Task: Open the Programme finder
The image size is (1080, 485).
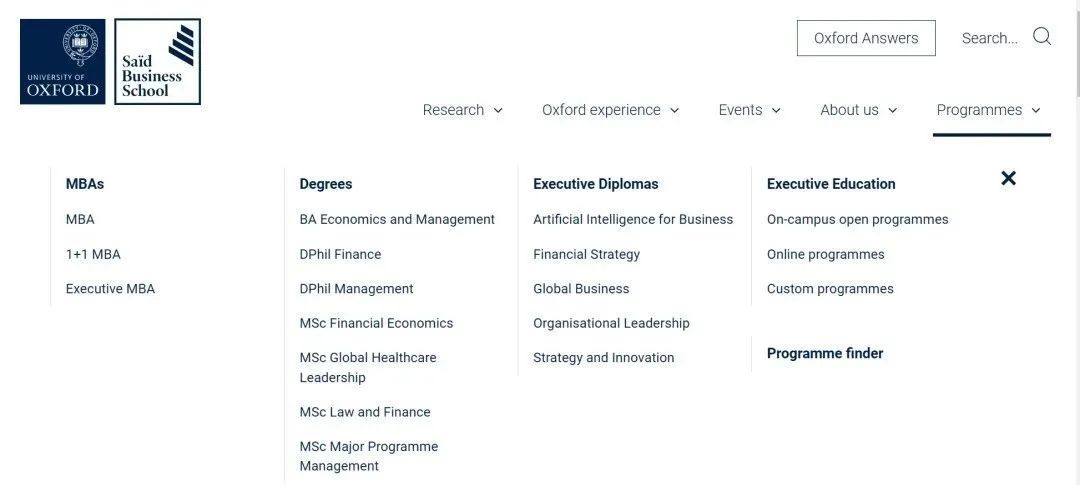Action: tap(824, 353)
